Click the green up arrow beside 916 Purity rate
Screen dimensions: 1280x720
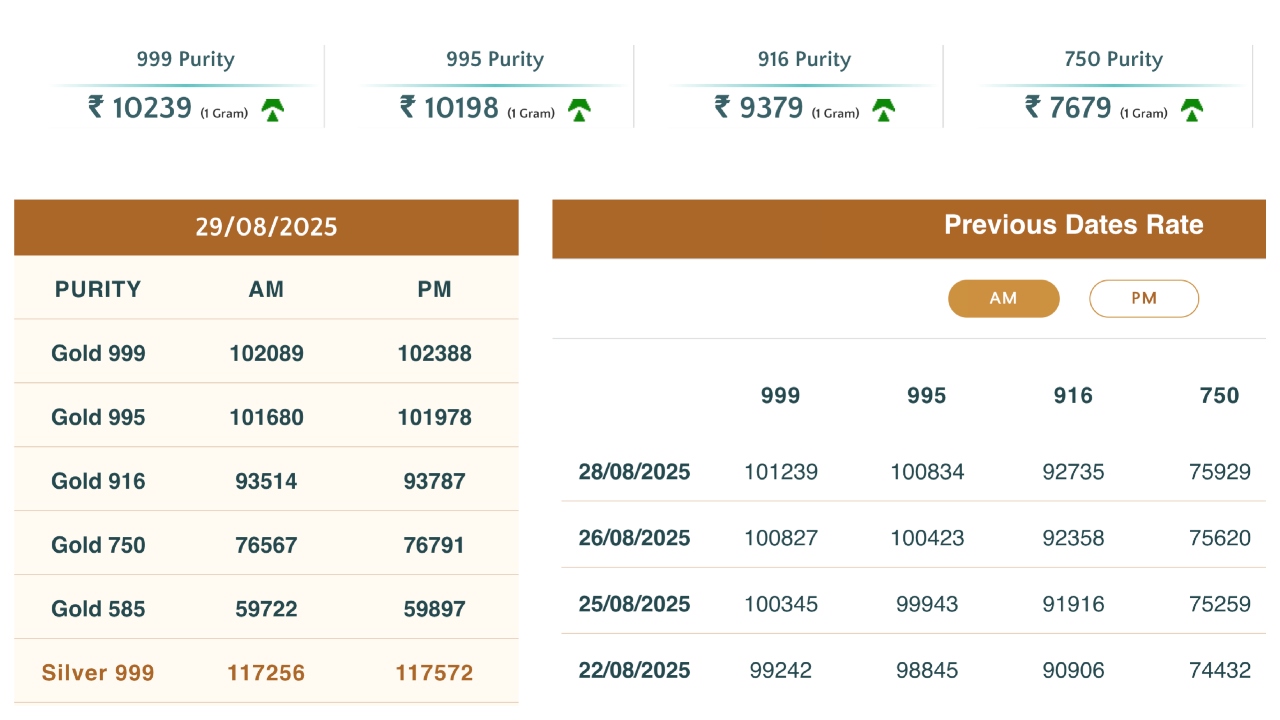point(883,110)
